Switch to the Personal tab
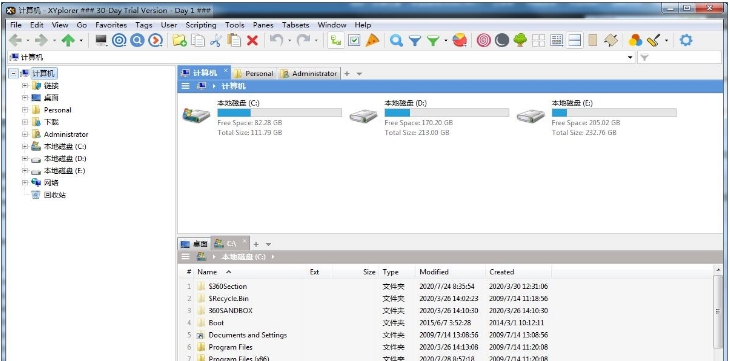The image size is (730, 361). tap(254, 74)
